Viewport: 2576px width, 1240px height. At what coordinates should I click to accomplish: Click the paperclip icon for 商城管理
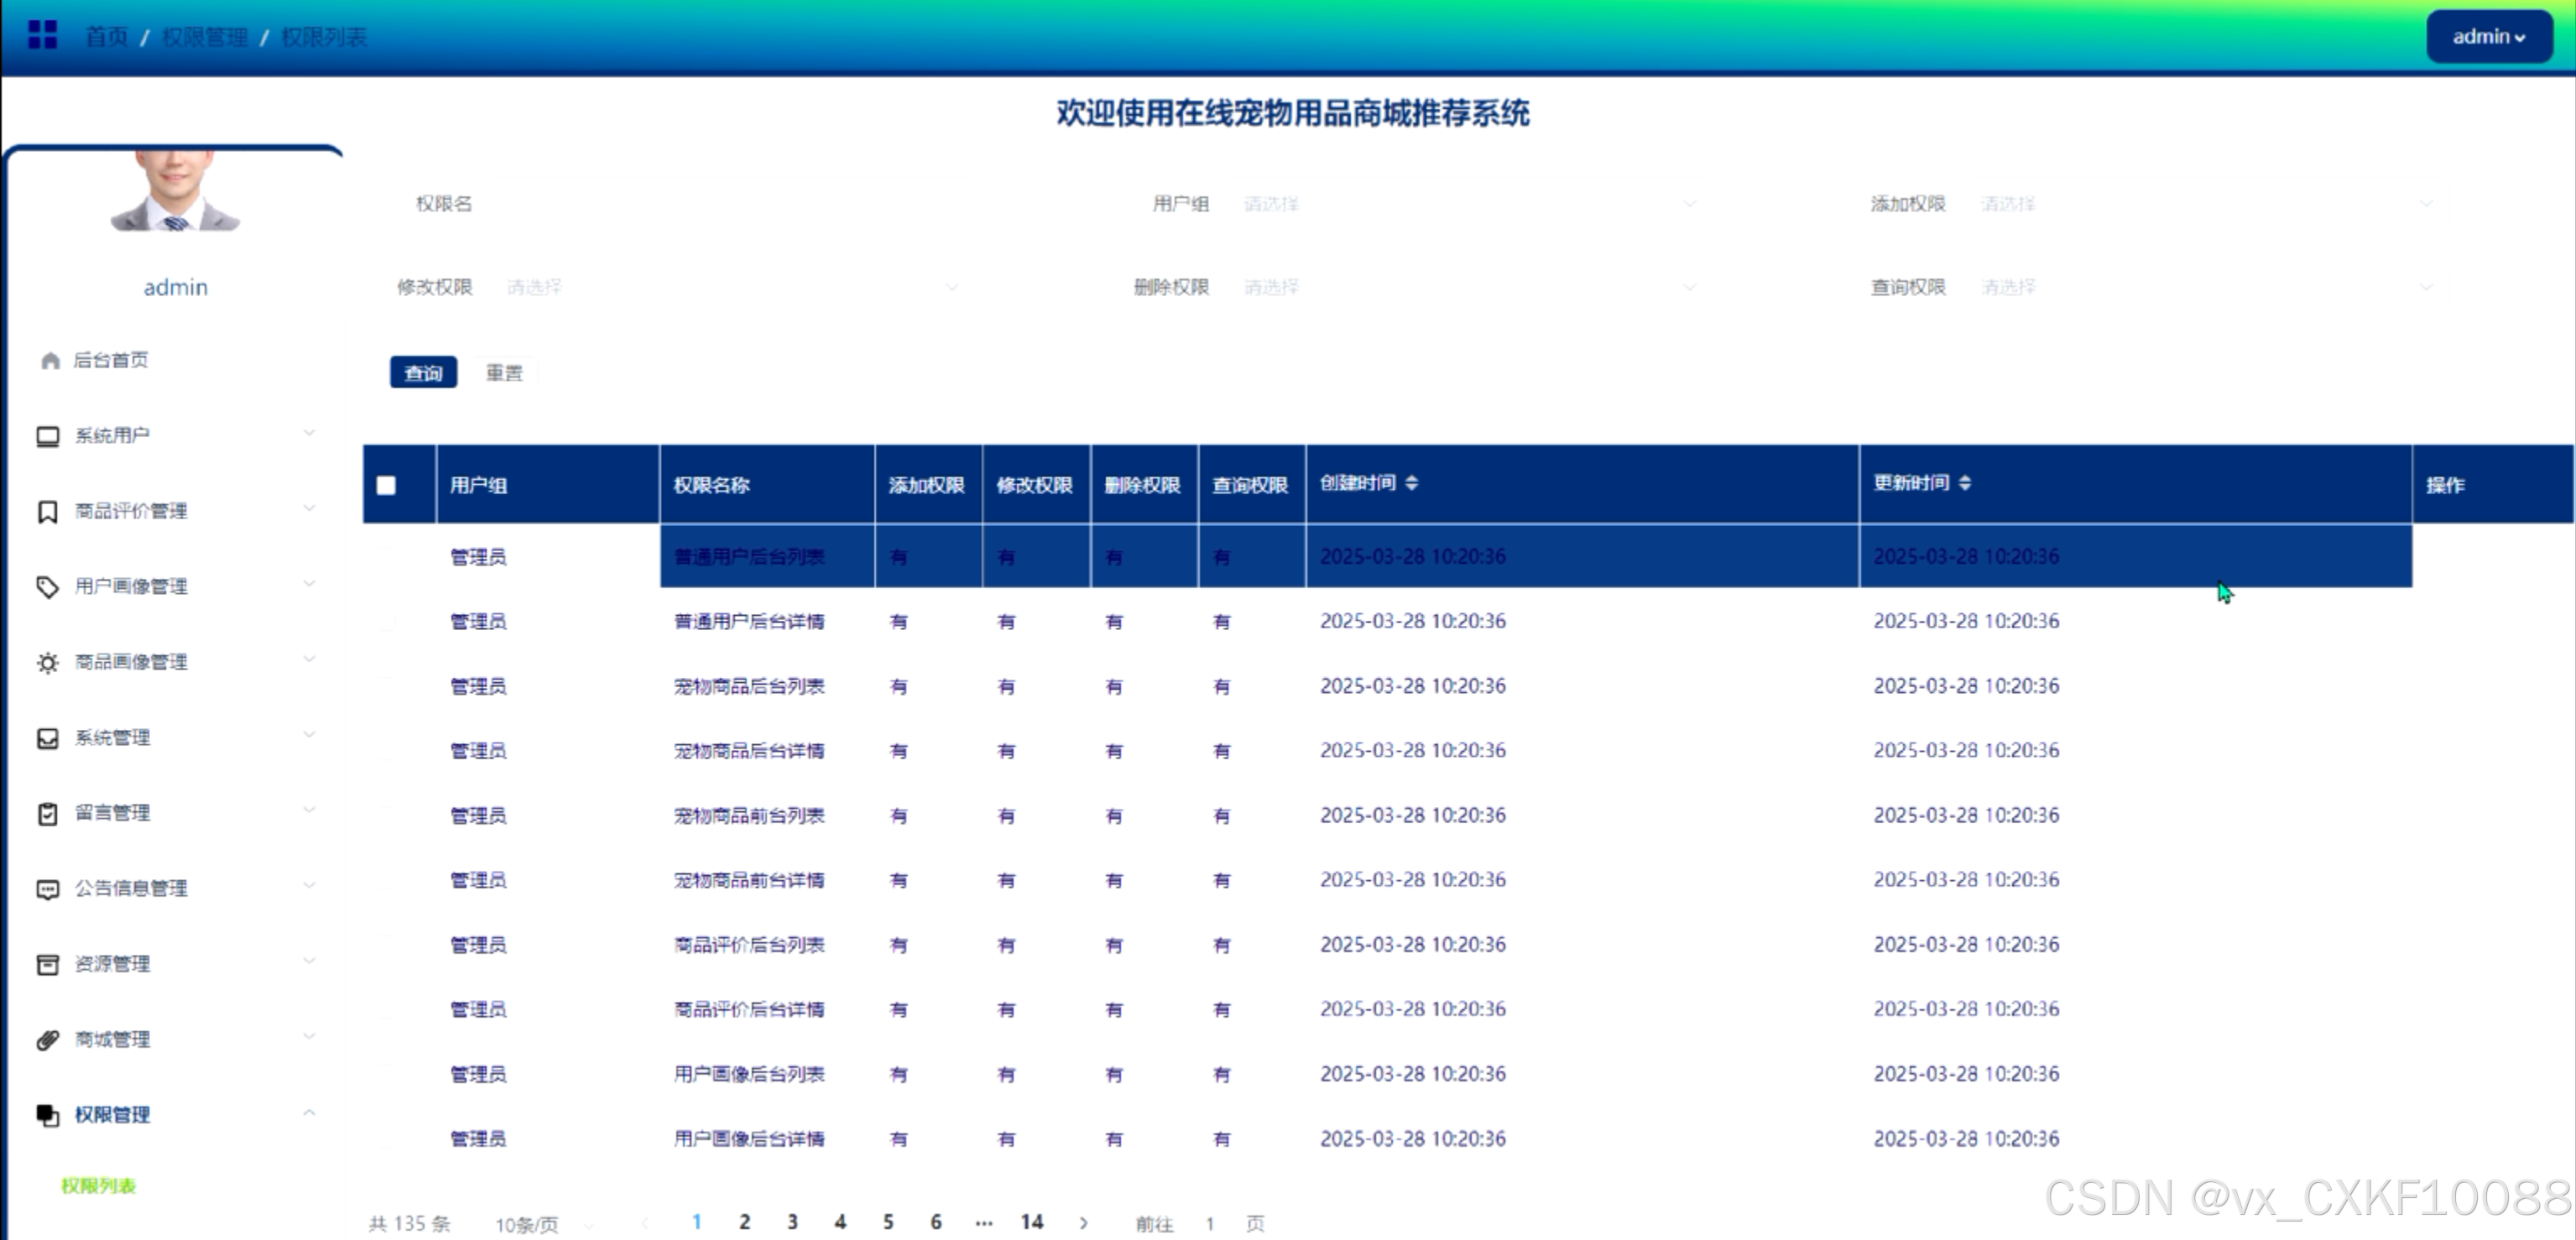click(x=47, y=1040)
